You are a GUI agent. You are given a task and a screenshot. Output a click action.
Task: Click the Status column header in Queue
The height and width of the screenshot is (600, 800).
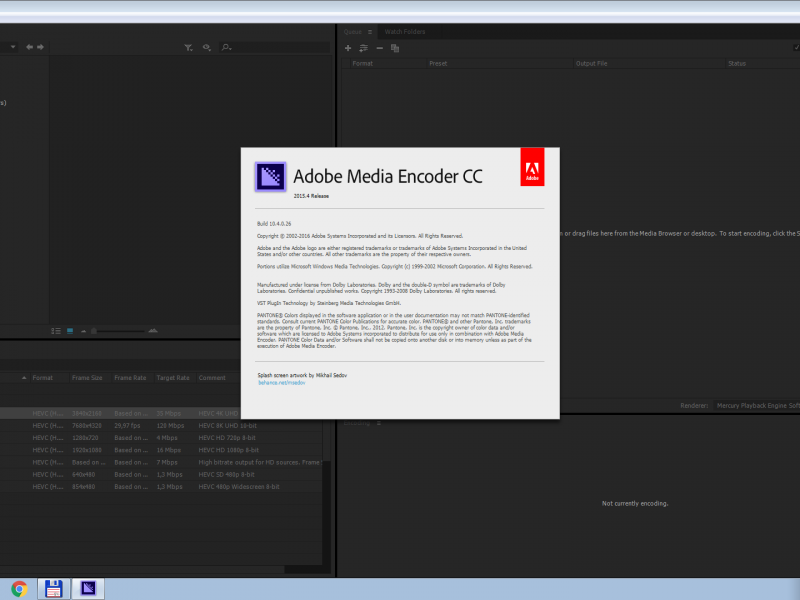click(x=737, y=64)
